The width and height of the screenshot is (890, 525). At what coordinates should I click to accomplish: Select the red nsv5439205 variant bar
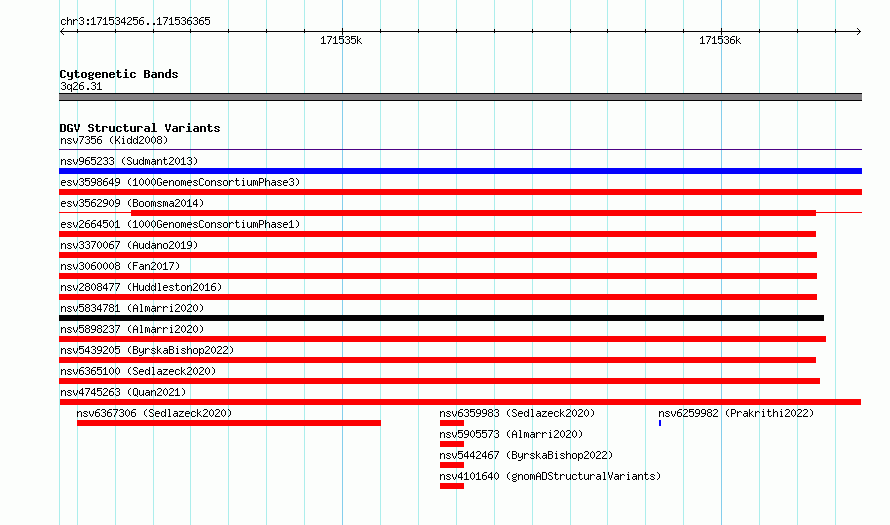438,360
